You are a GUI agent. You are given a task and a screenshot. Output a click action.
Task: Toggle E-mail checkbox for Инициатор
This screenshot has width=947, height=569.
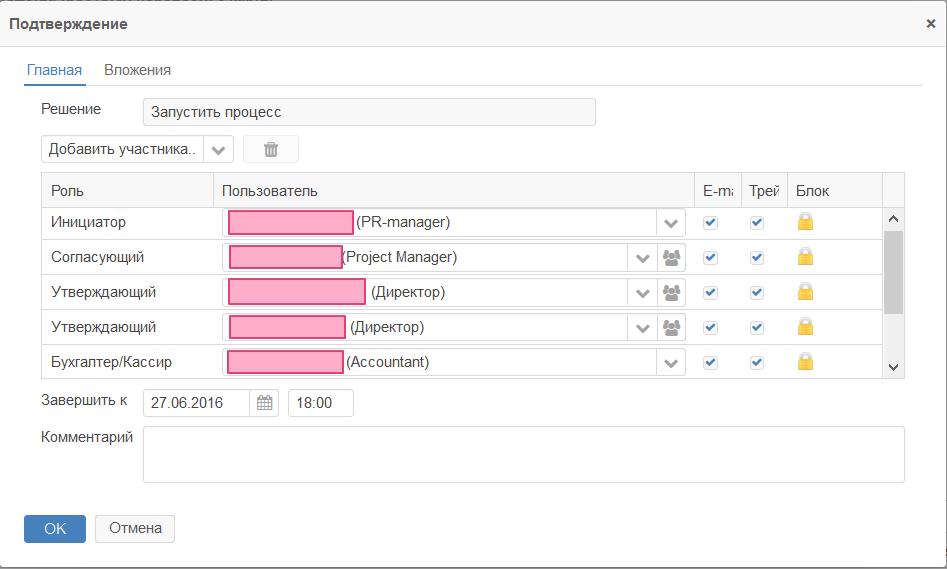(710, 222)
